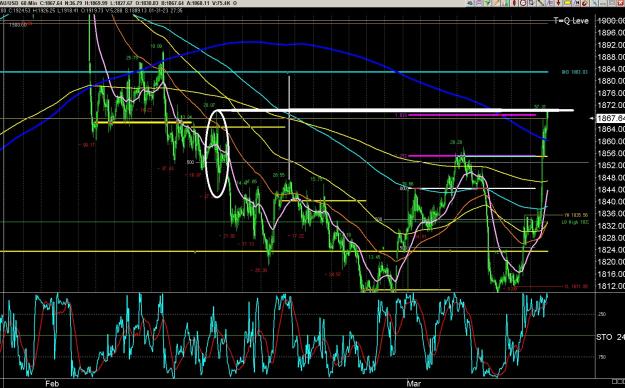This screenshot has width=625, height=388.
Task: Click the 1812.00 price axis label
Action: (611, 286)
